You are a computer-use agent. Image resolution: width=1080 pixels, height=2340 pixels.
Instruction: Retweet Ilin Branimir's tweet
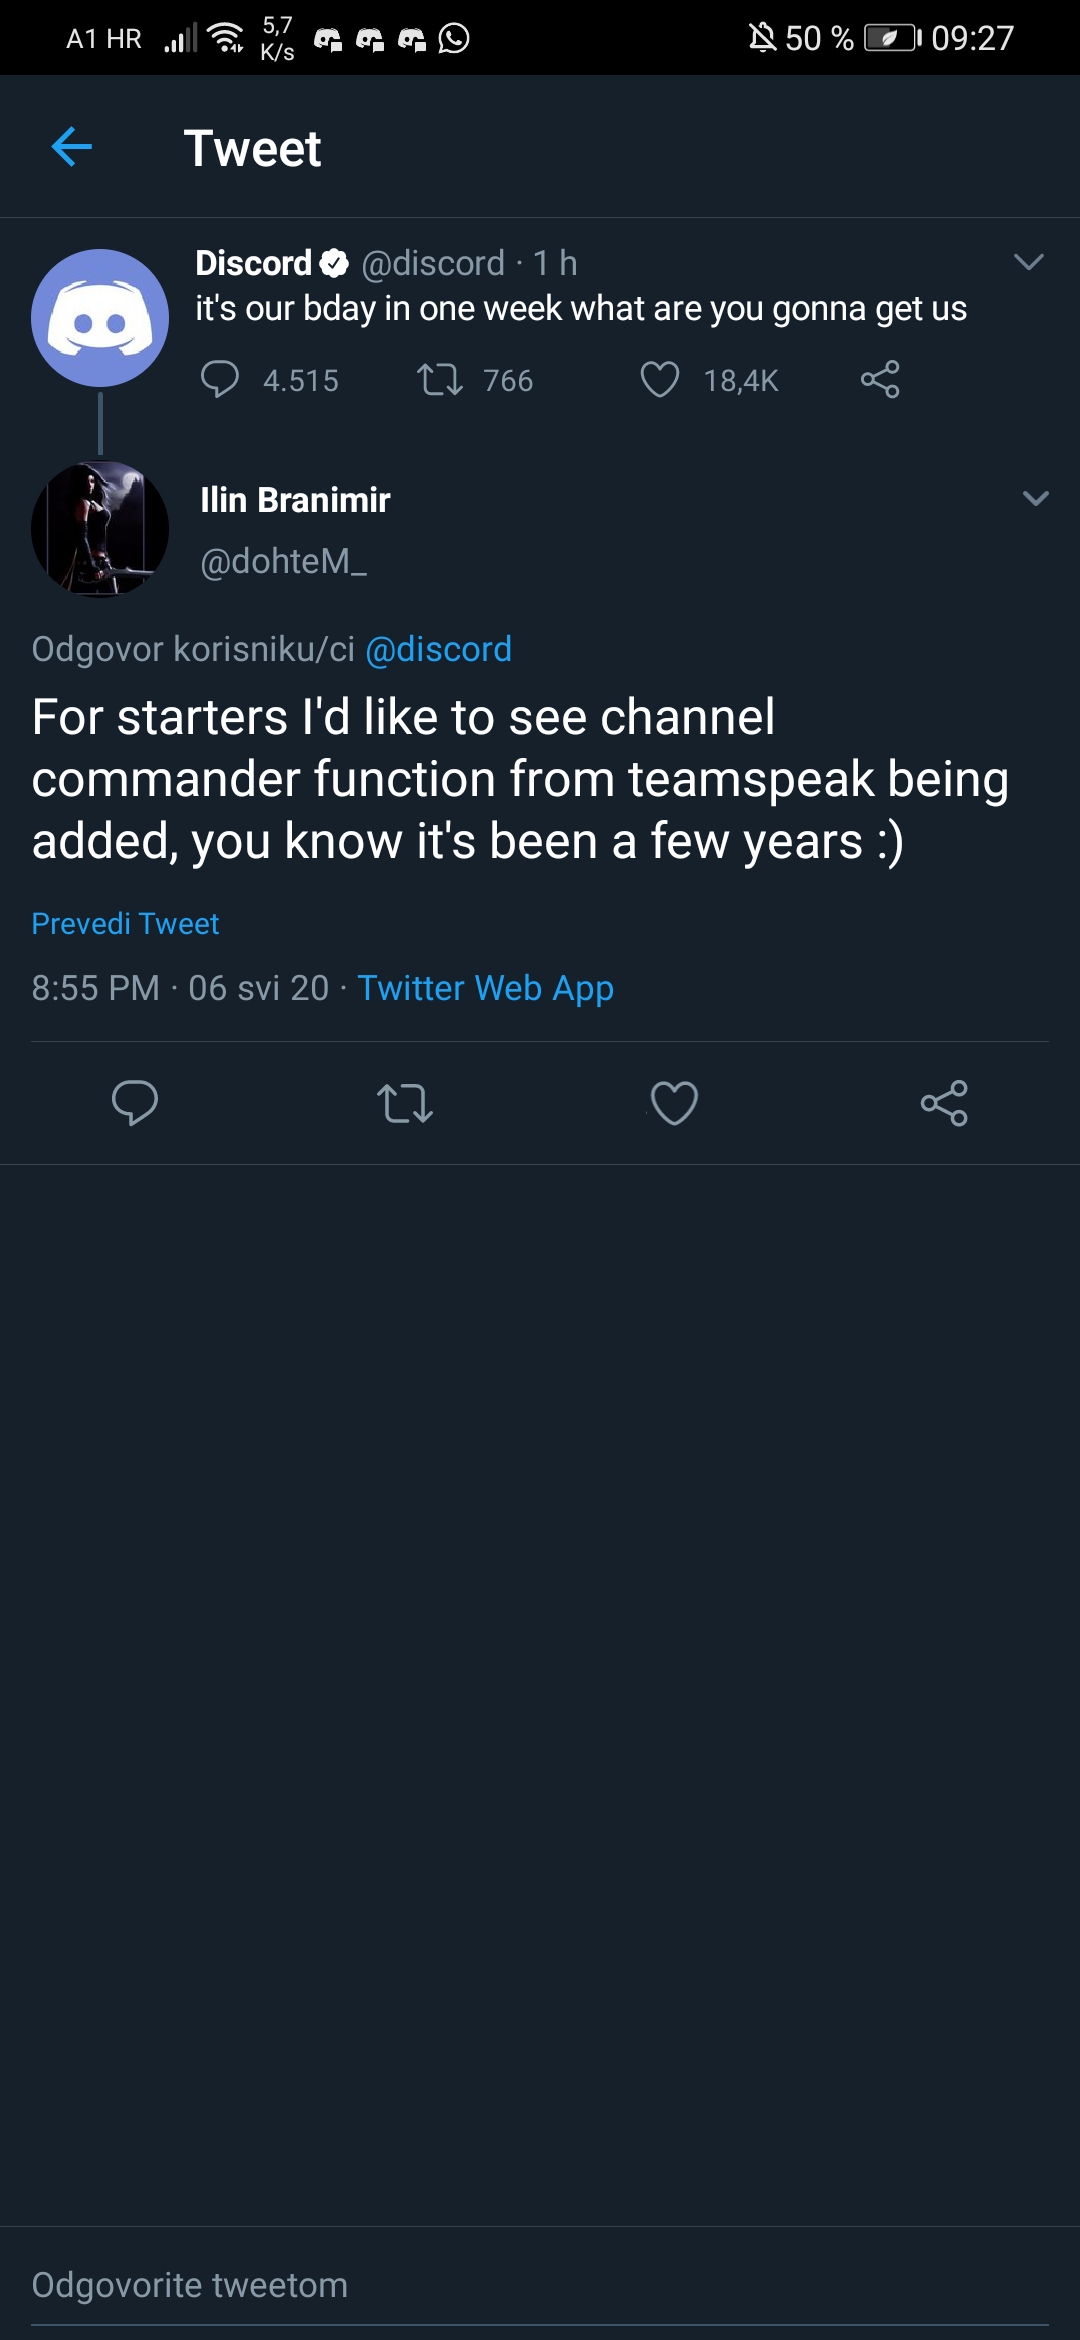(405, 1103)
